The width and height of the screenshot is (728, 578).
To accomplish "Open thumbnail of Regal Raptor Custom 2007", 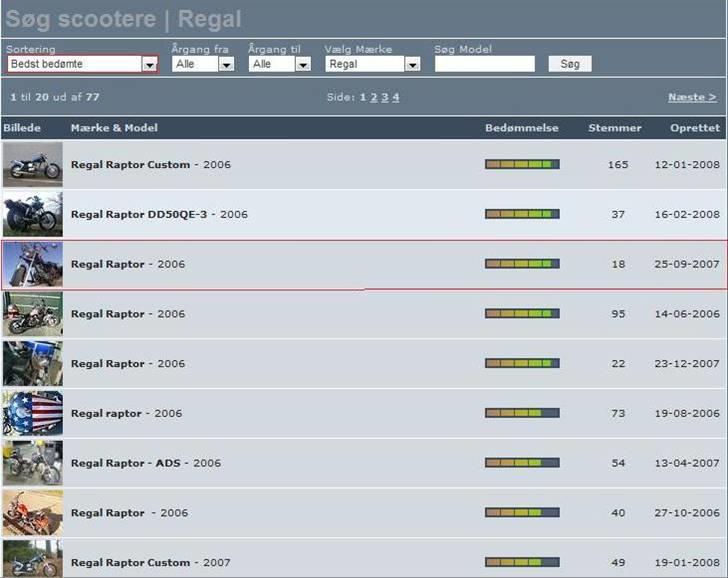I will [x=32, y=559].
